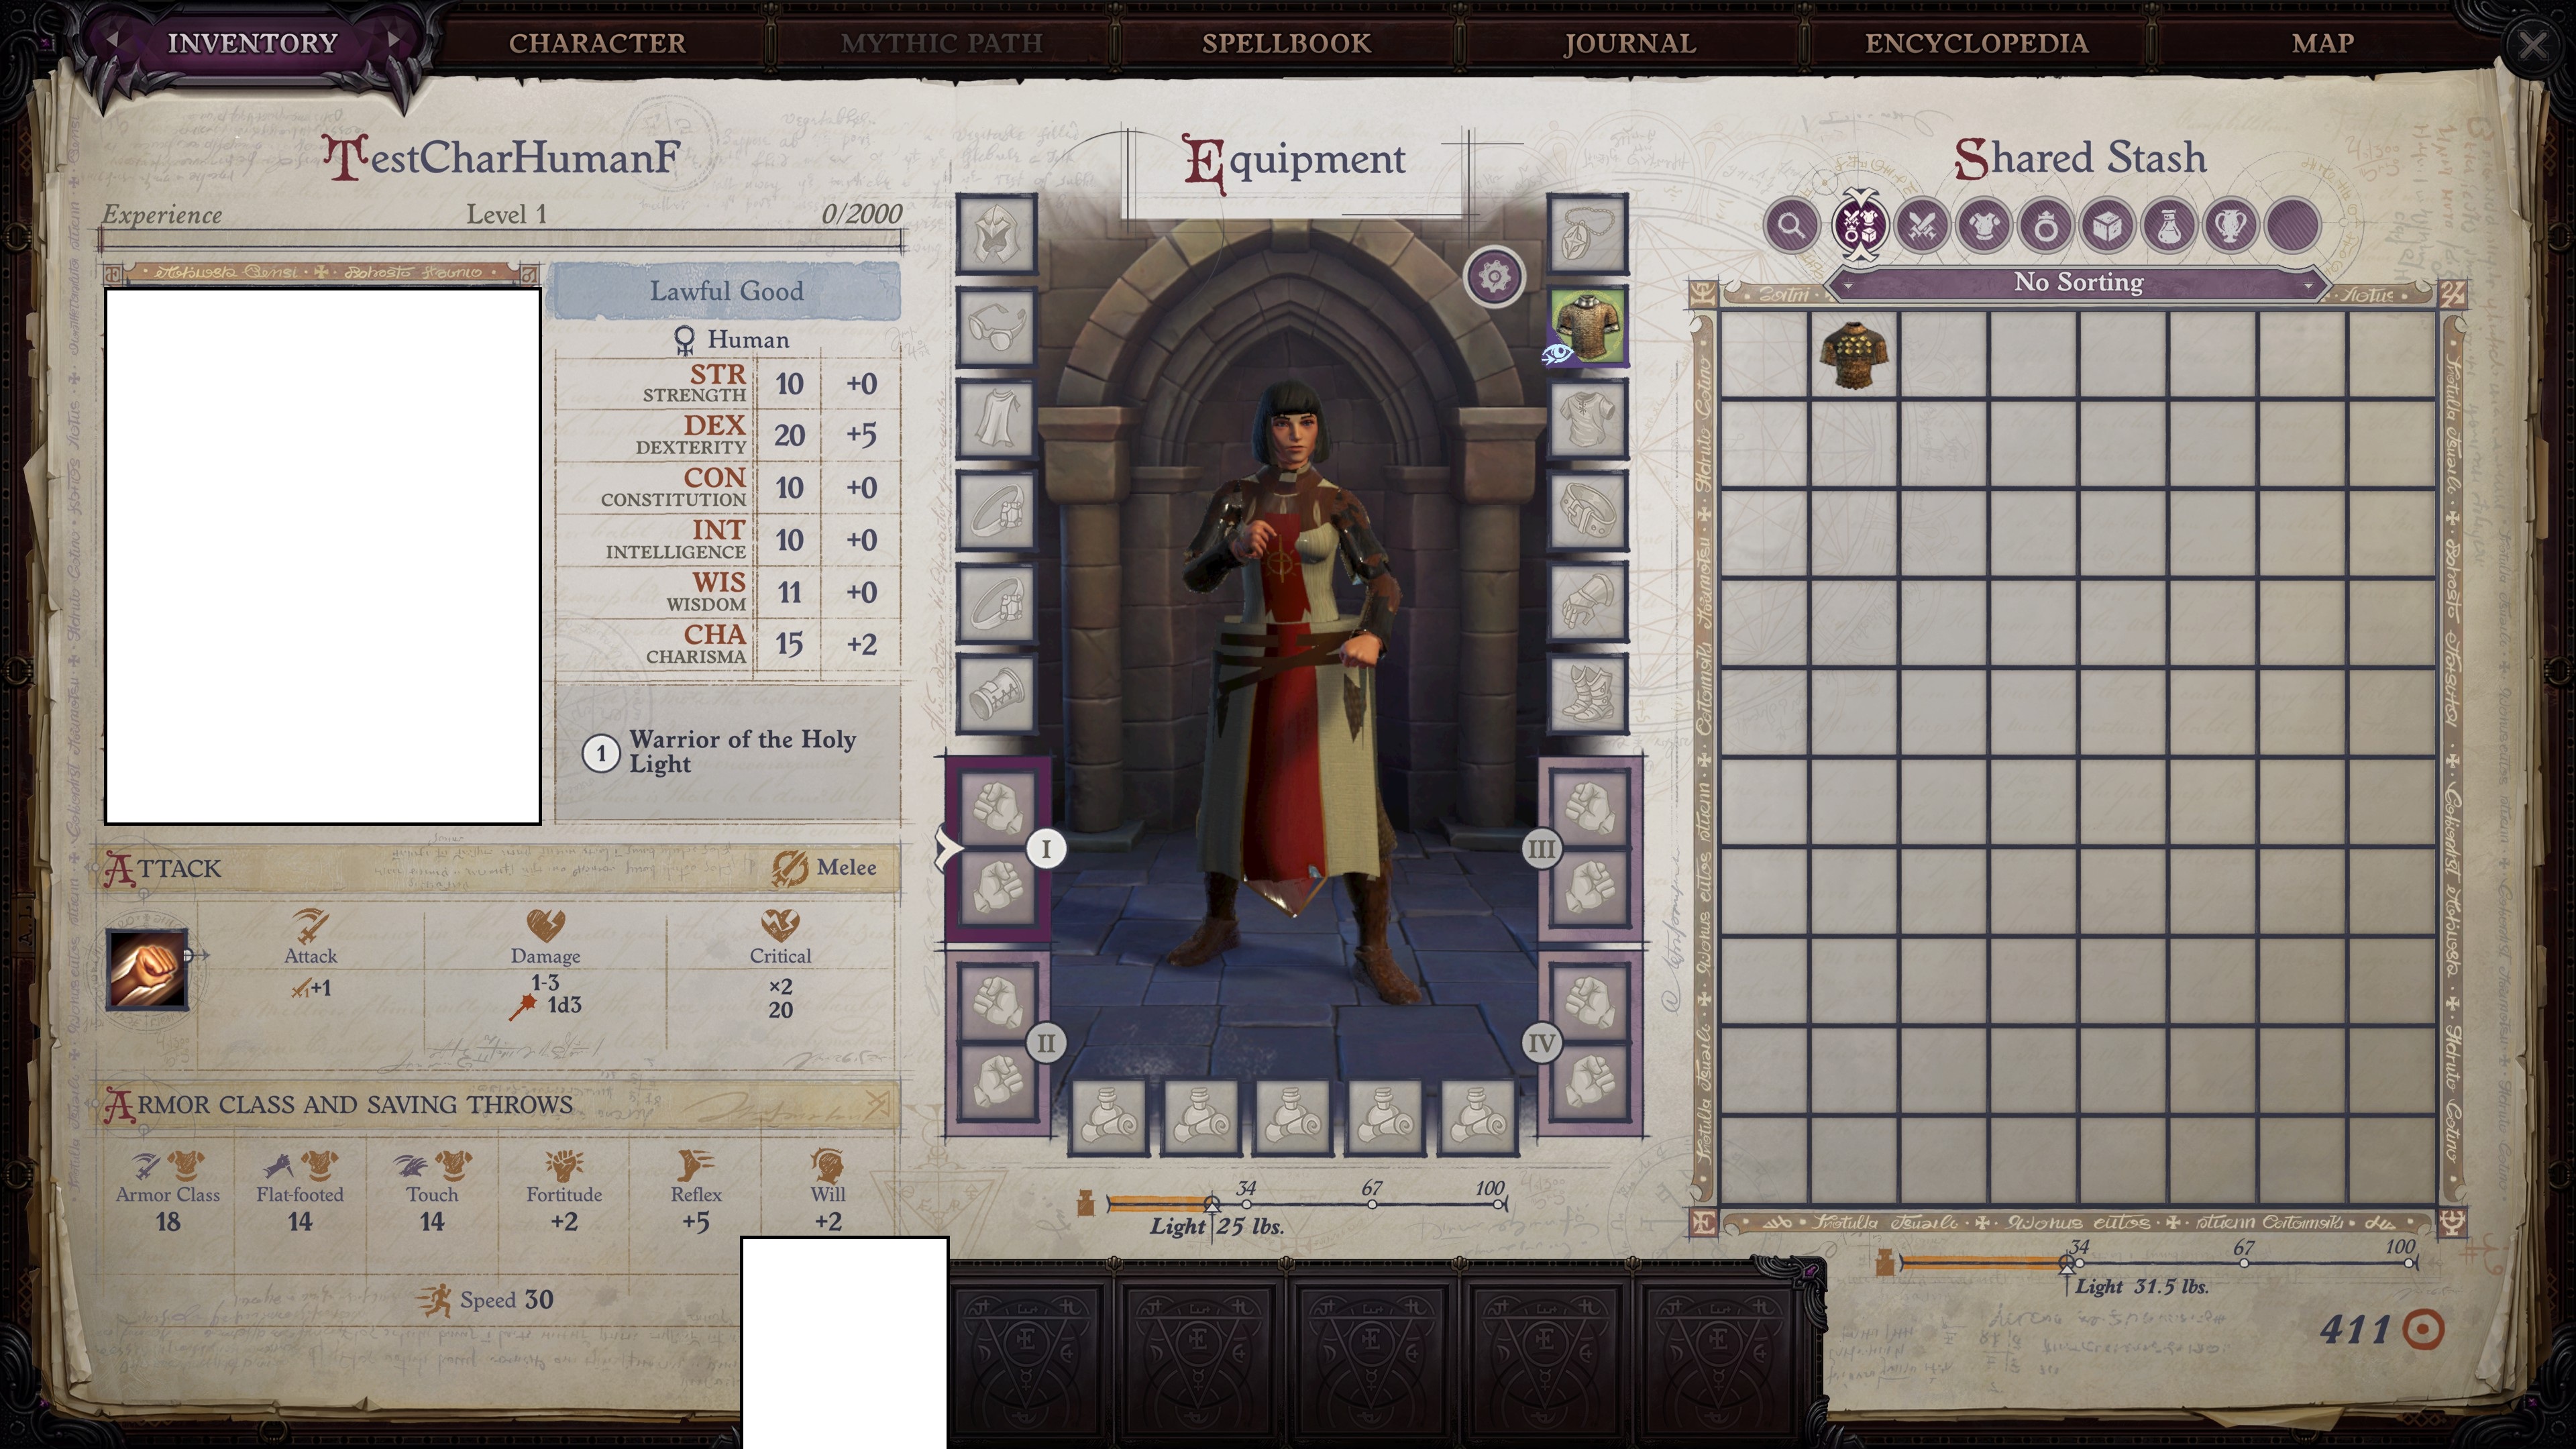Click left arrow of No Sorting bar
The image size is (2576, 1449).
pos(1848,285)
